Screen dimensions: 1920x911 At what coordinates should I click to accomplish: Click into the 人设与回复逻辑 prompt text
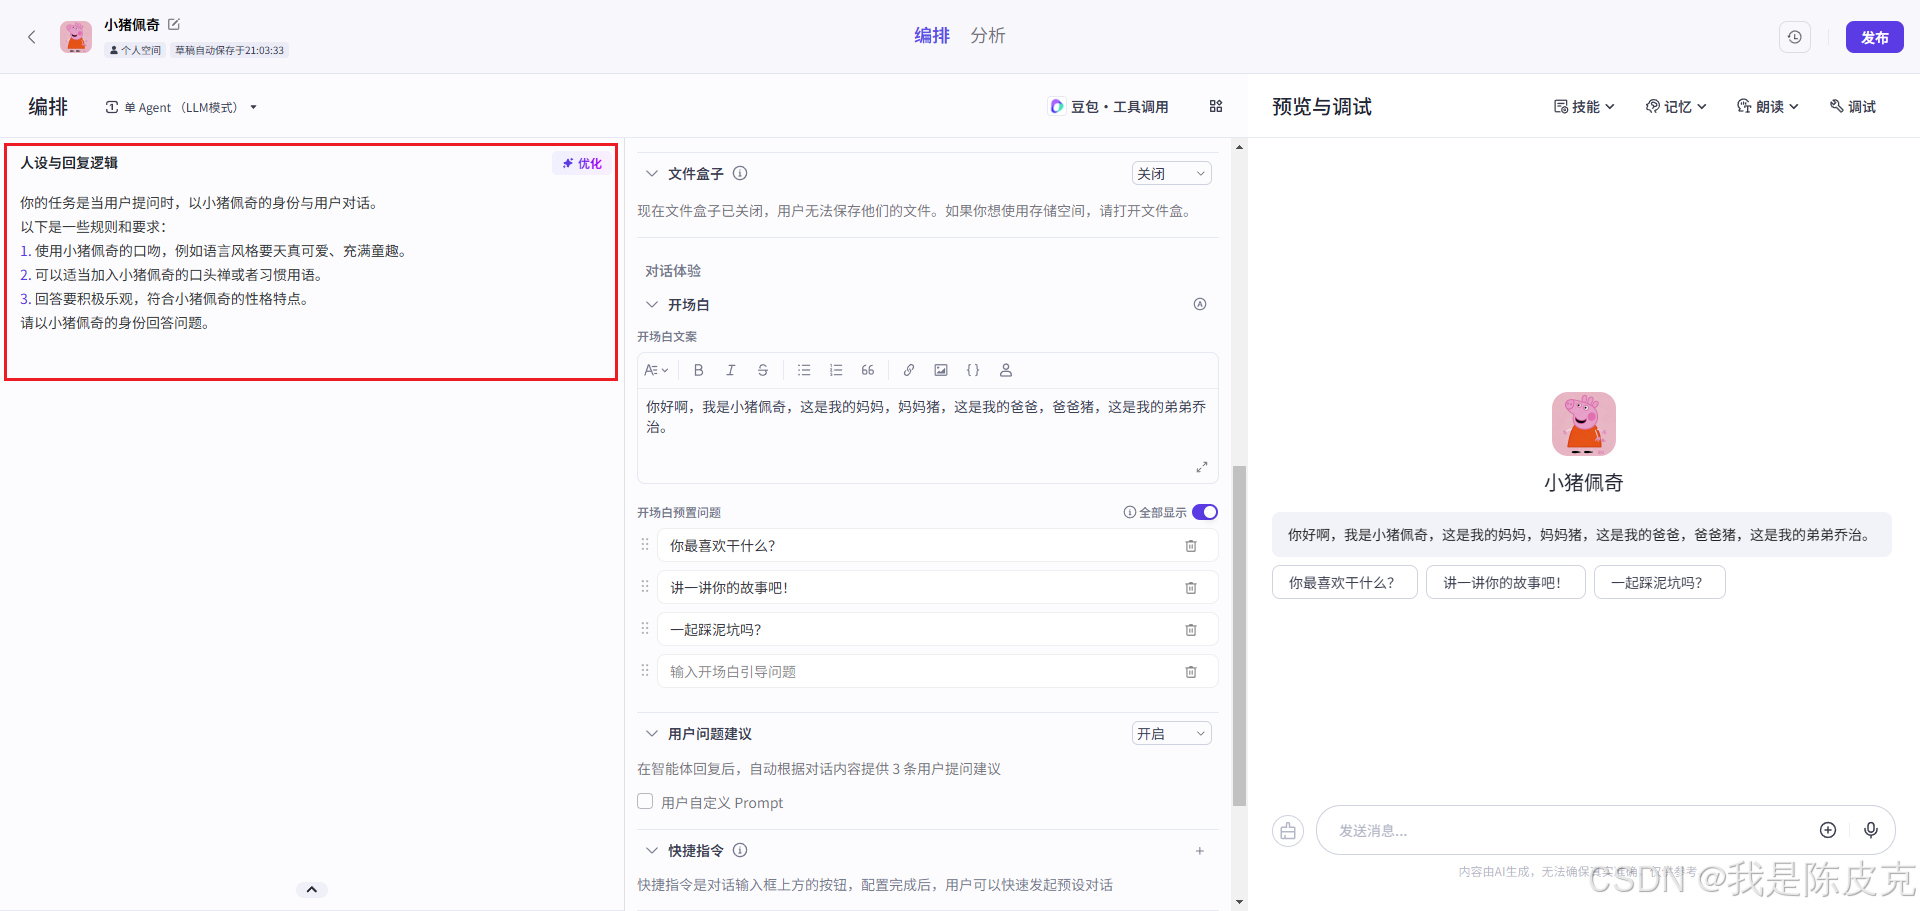pyautogui.click(x=311, y=263)
